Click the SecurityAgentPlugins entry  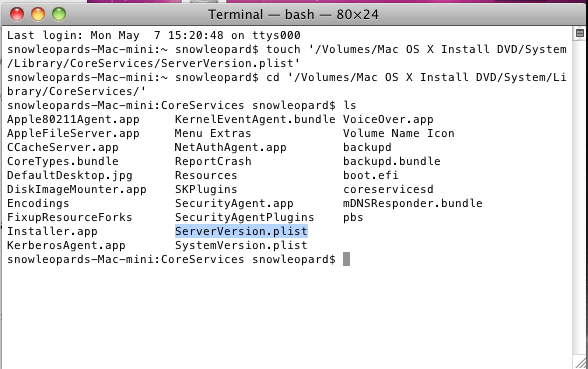pyautogui.click(x=244, y=218)
